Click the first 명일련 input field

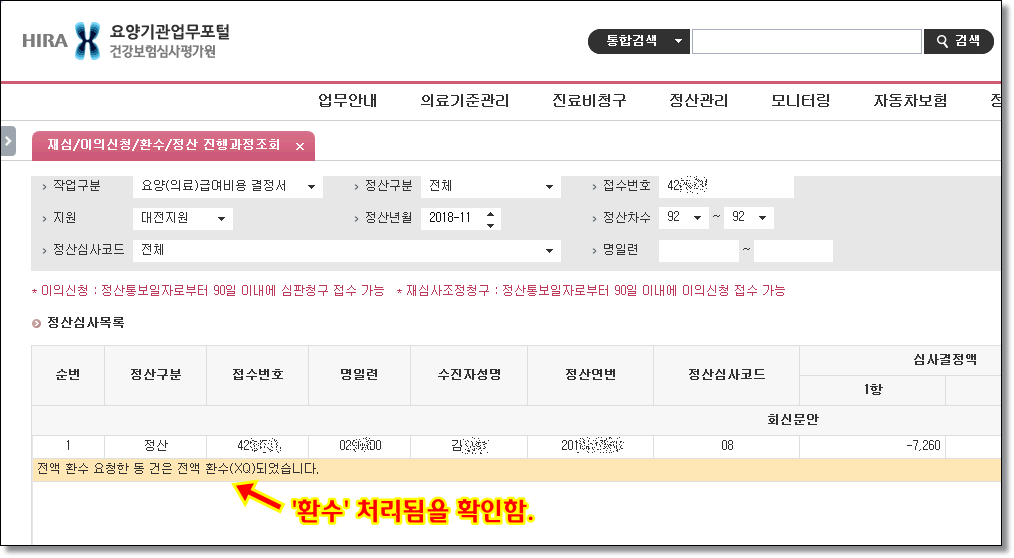(x=698, y=251)
